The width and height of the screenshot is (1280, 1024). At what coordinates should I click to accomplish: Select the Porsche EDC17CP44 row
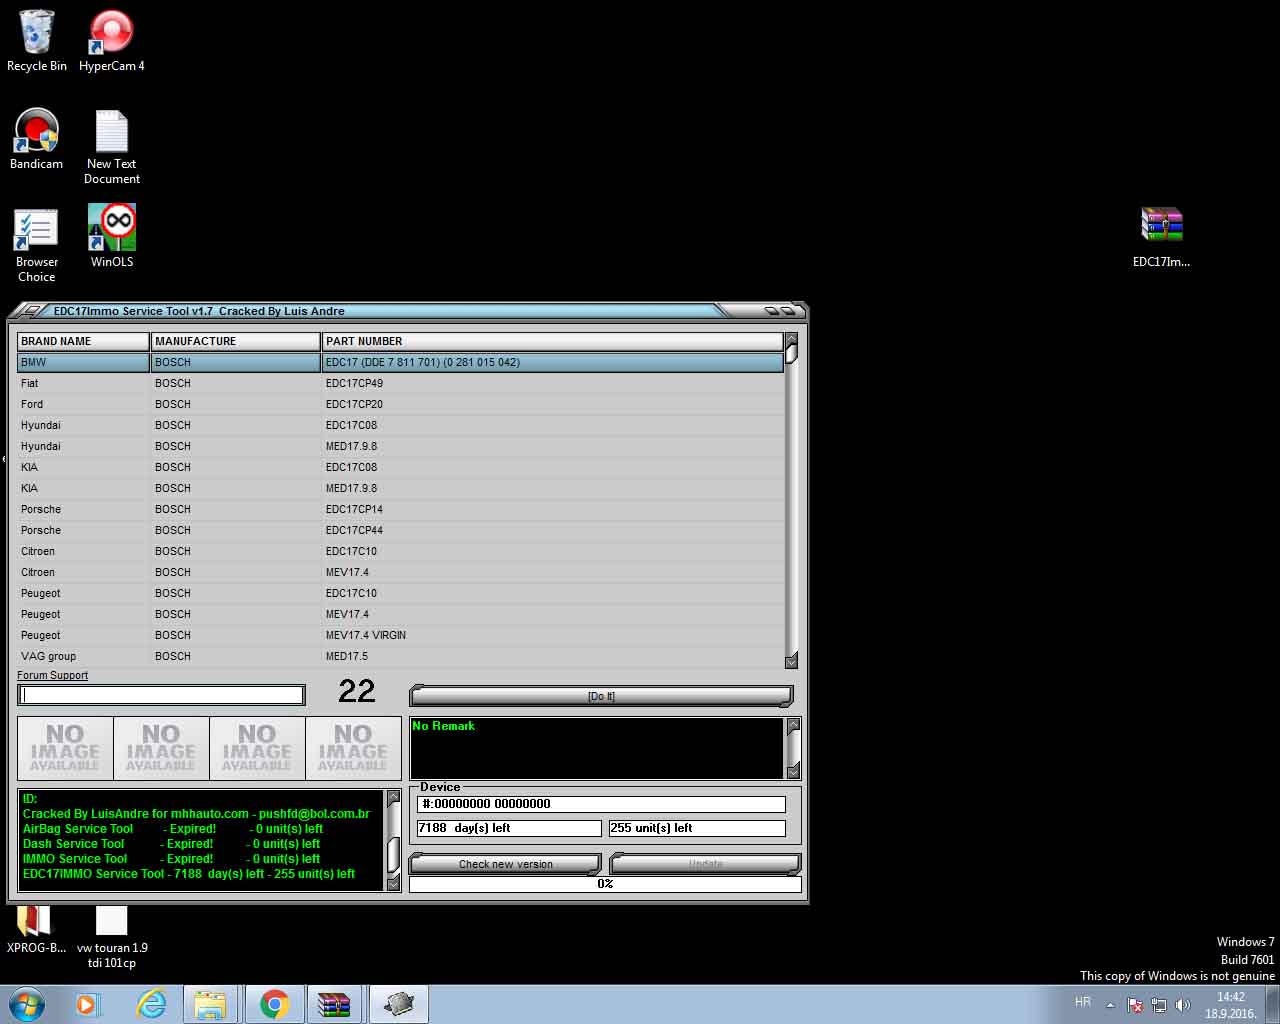pyautogui.click(x=400, y=530)
